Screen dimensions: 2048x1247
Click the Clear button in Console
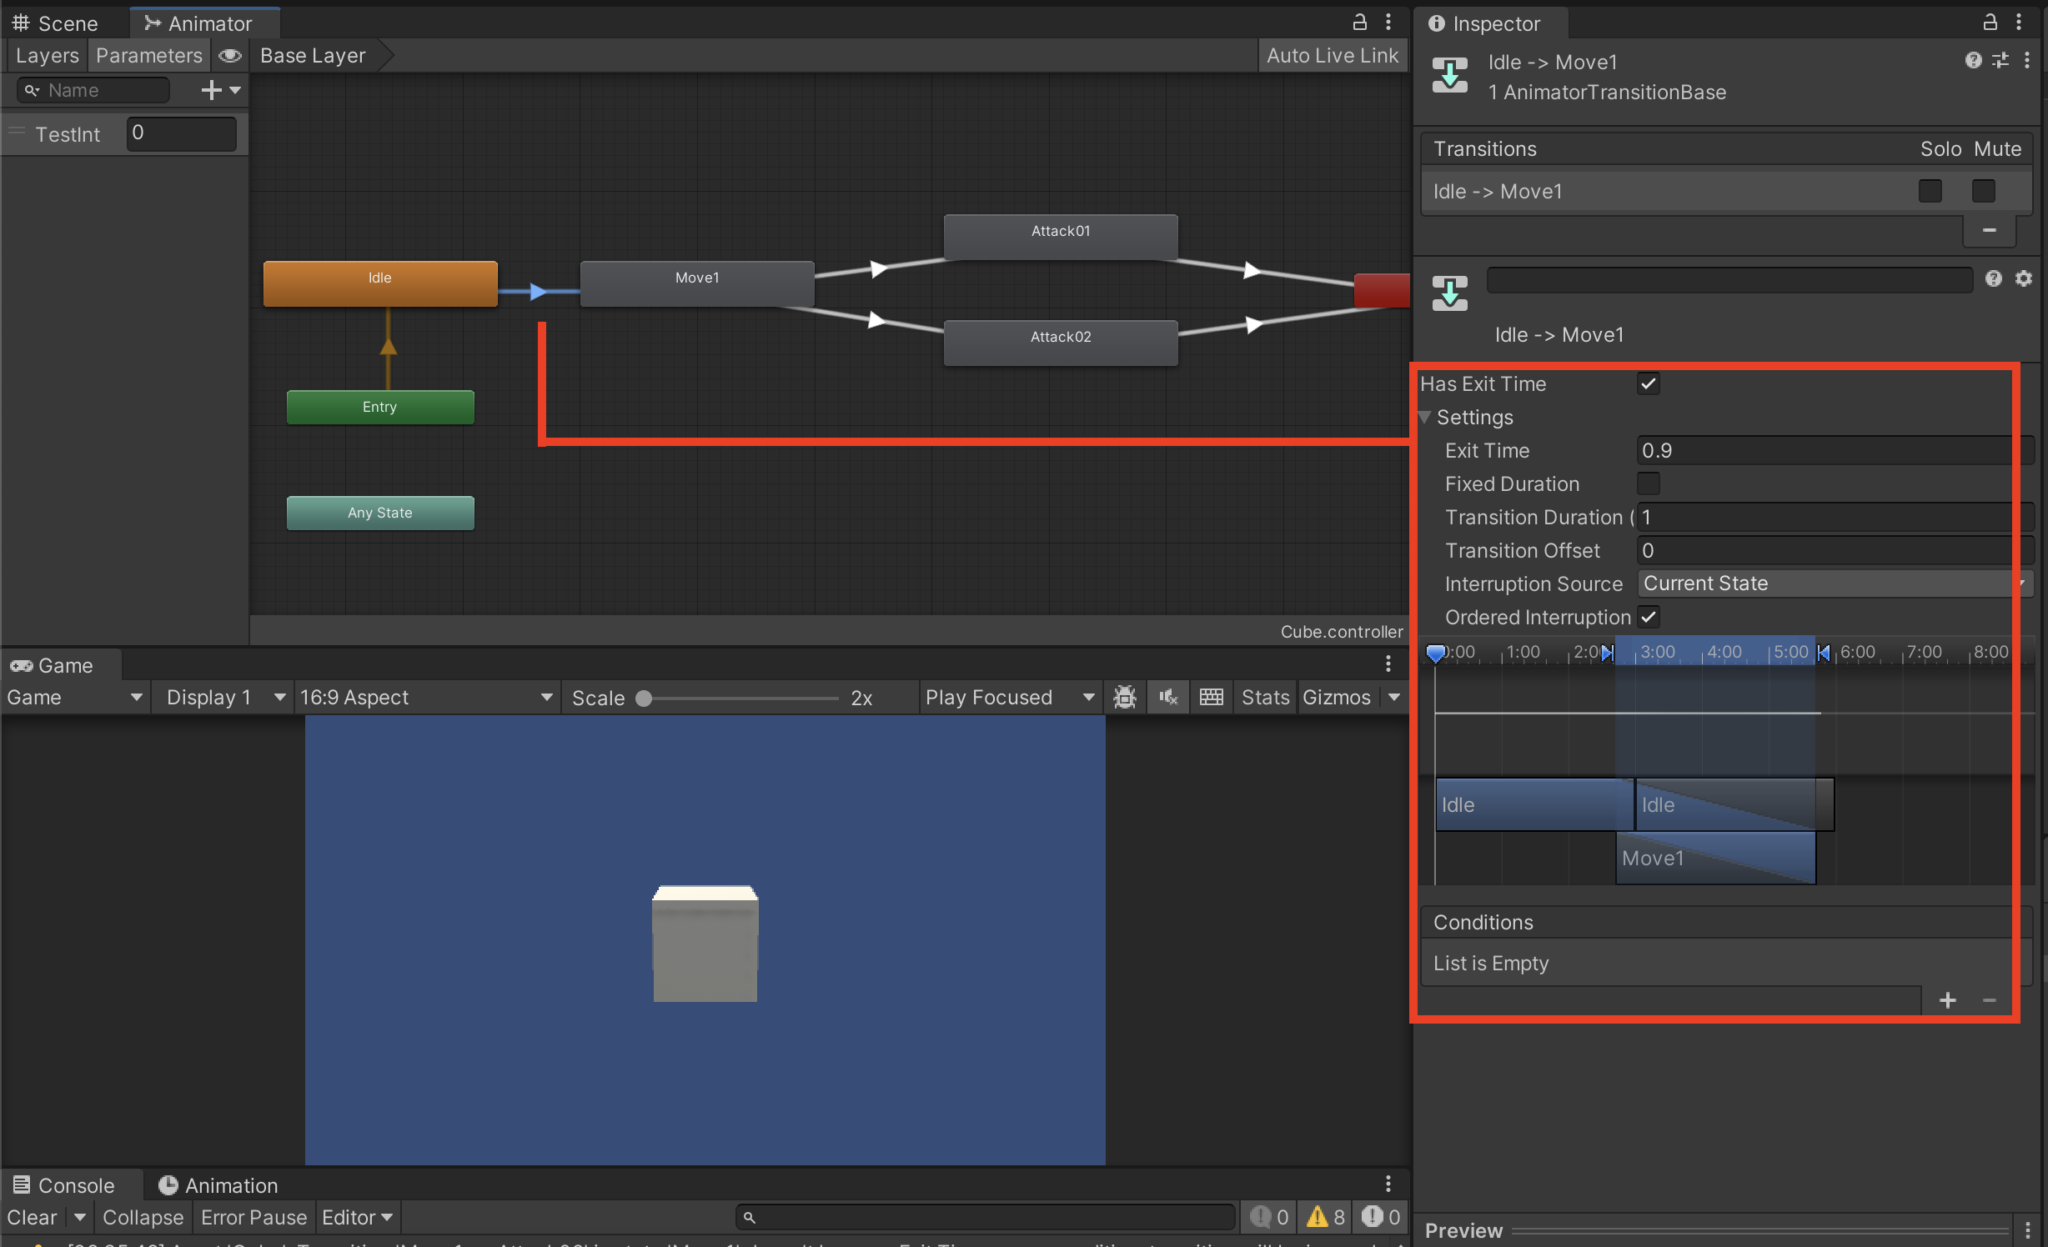click(x=32, y=1217)
